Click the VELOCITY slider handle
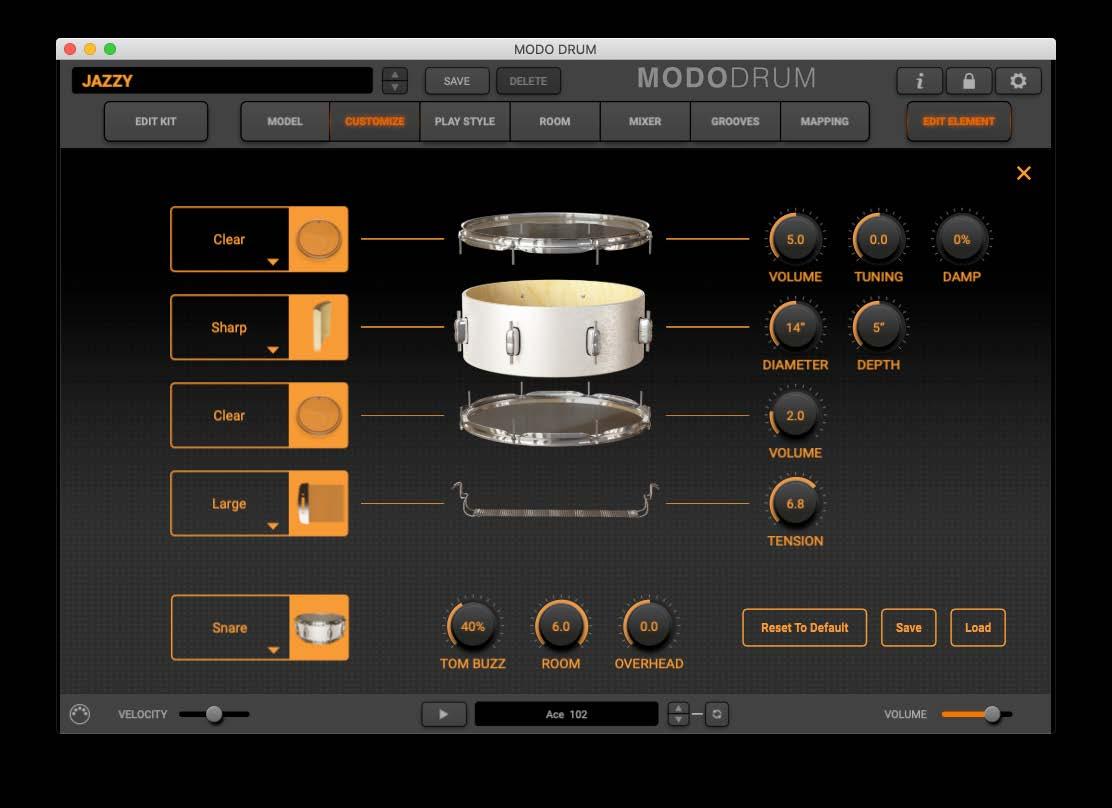 pyautogui.click(x=213, y=714)
